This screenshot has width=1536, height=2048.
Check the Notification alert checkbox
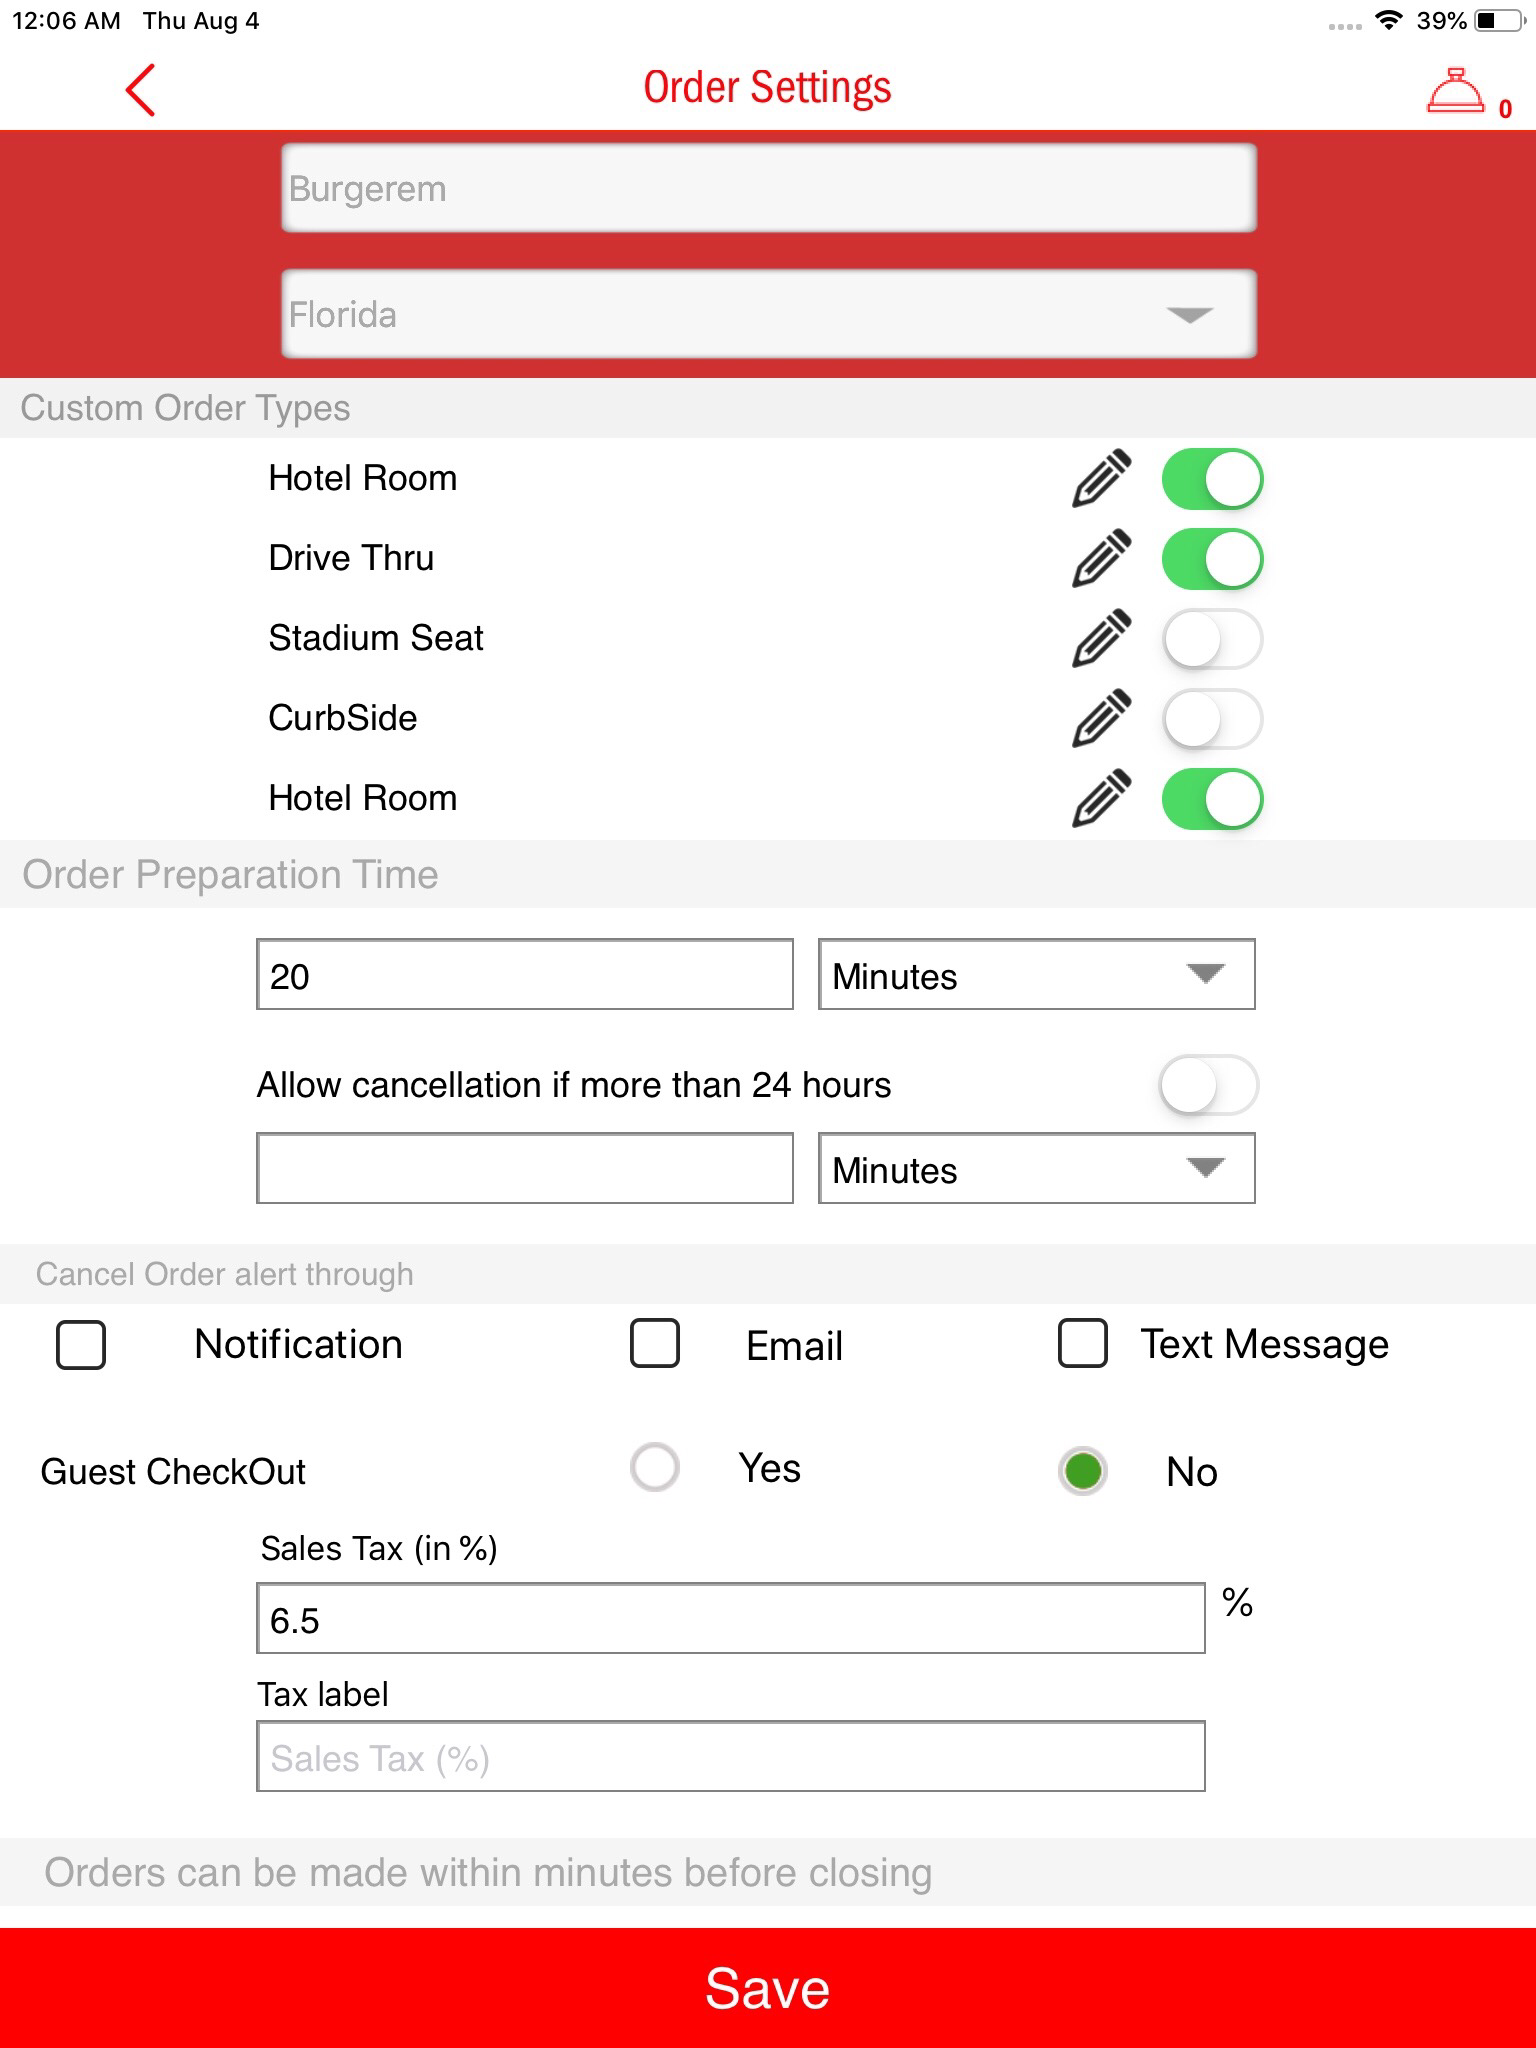81,1344
